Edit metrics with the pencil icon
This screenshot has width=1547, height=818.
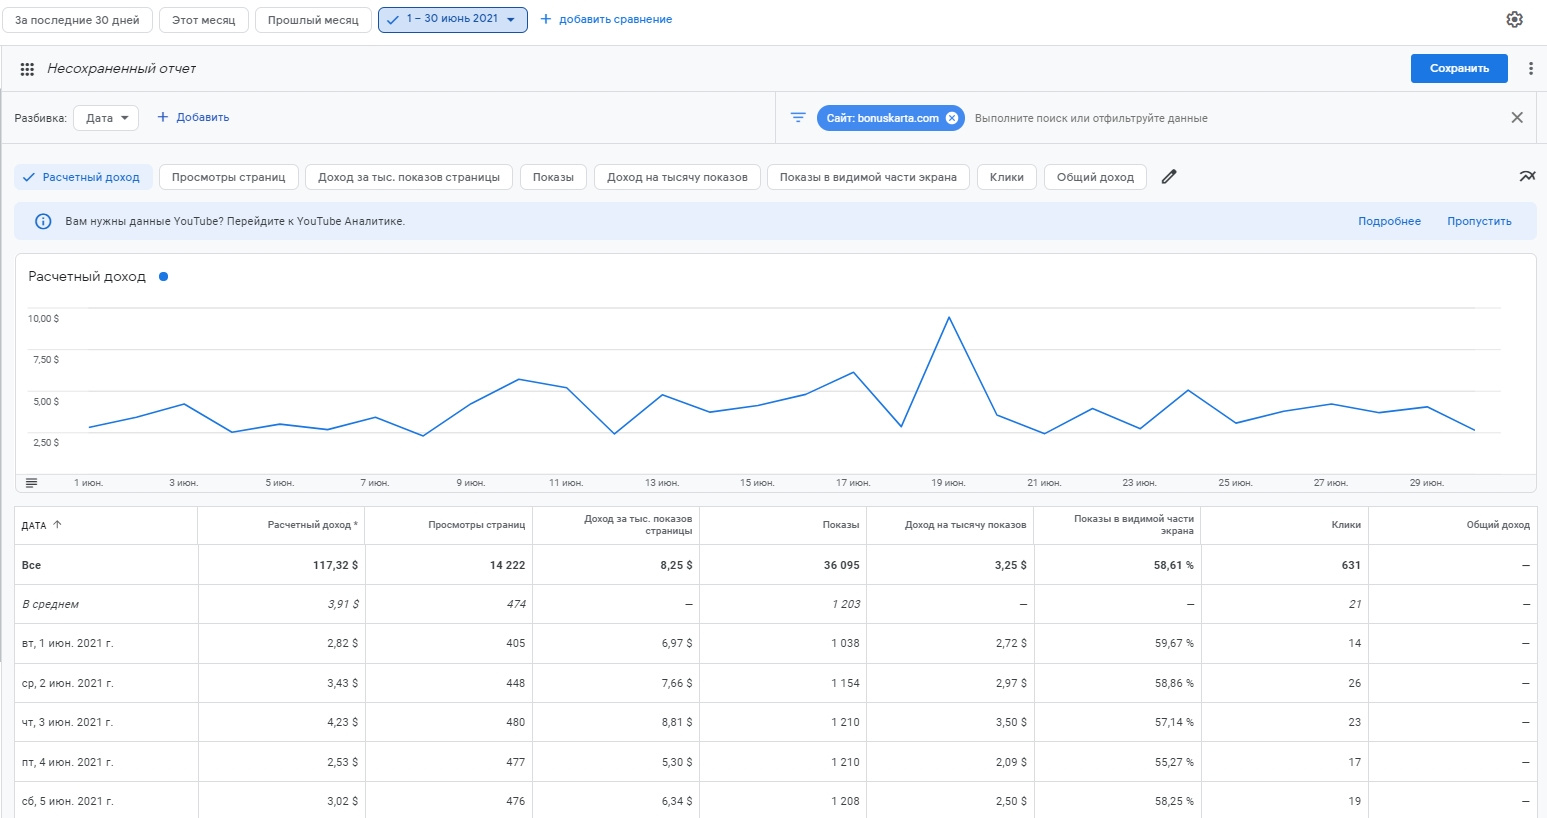1169,177
